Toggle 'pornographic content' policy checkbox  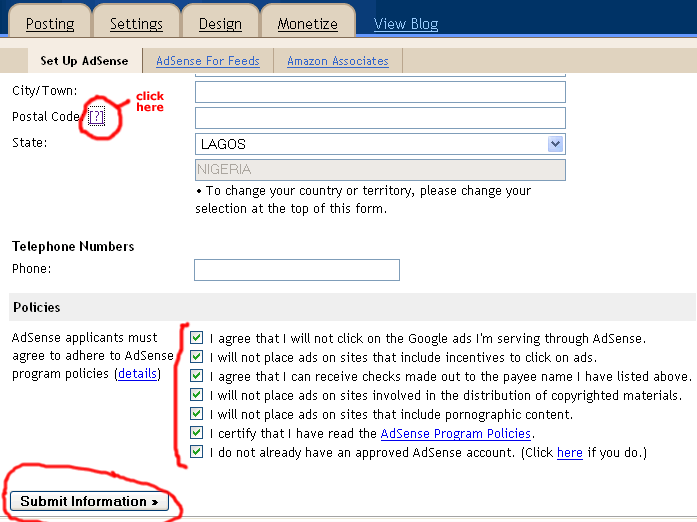click(x=196, y=414)
